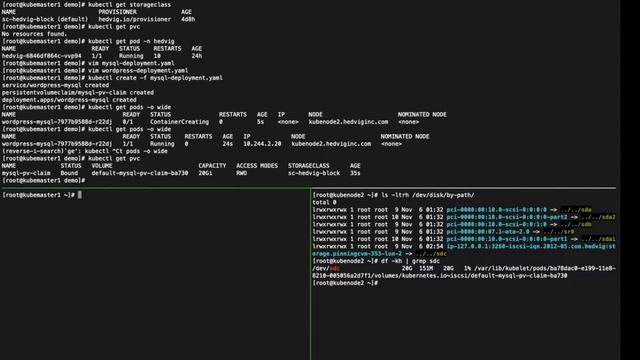Click the 'VOLUME' column header

[102, 166]
